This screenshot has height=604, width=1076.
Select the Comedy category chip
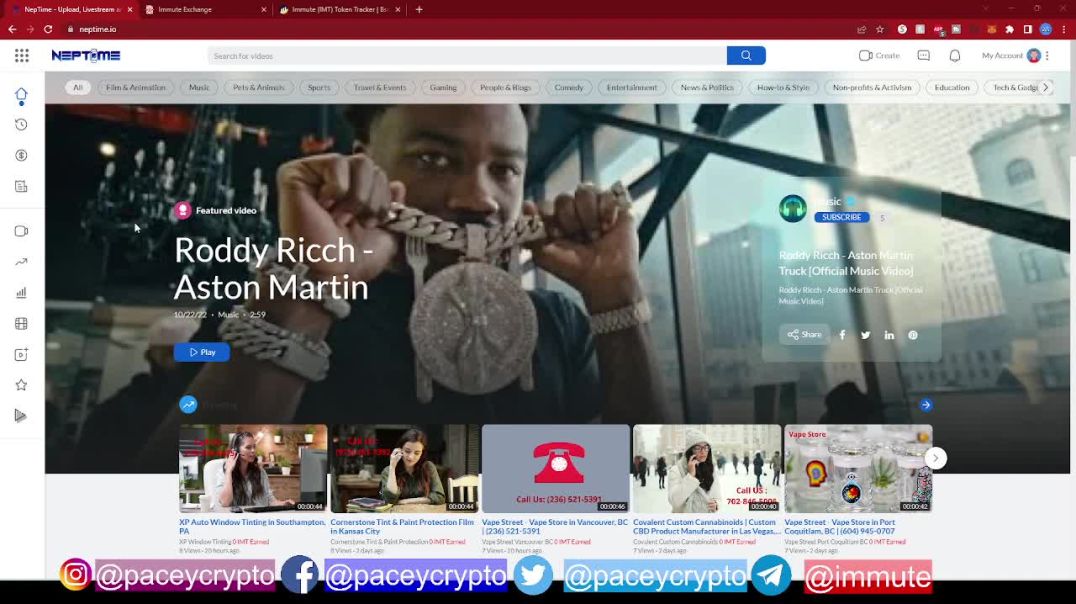tap(569, 87)
